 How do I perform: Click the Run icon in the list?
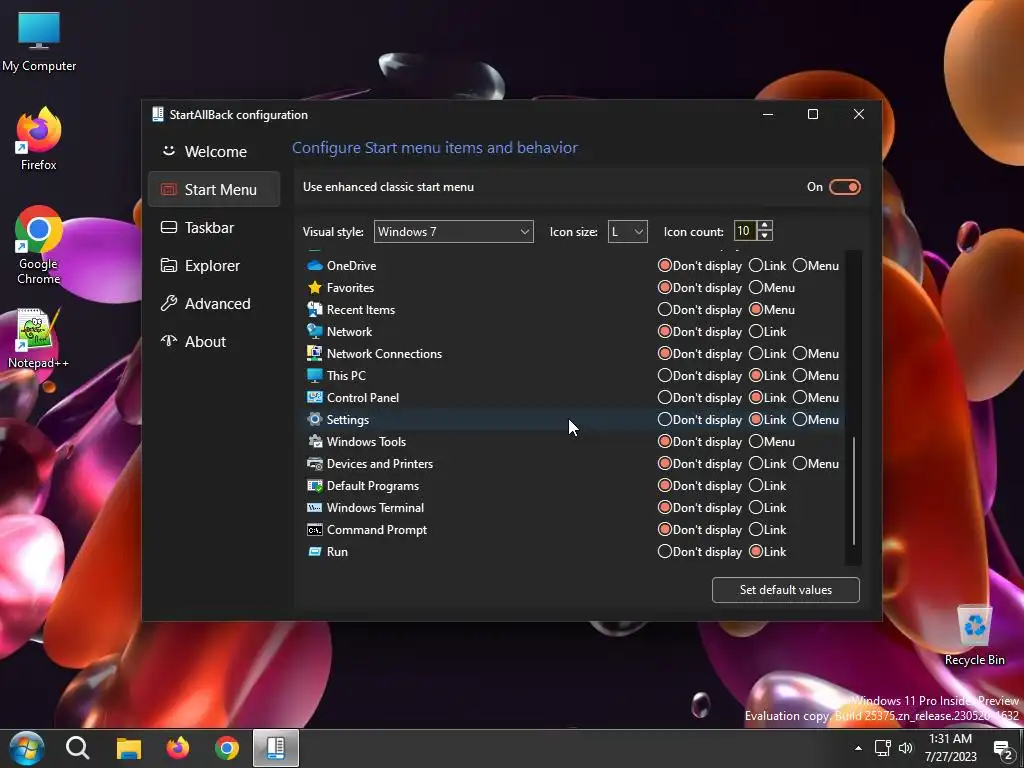point(315,552)
